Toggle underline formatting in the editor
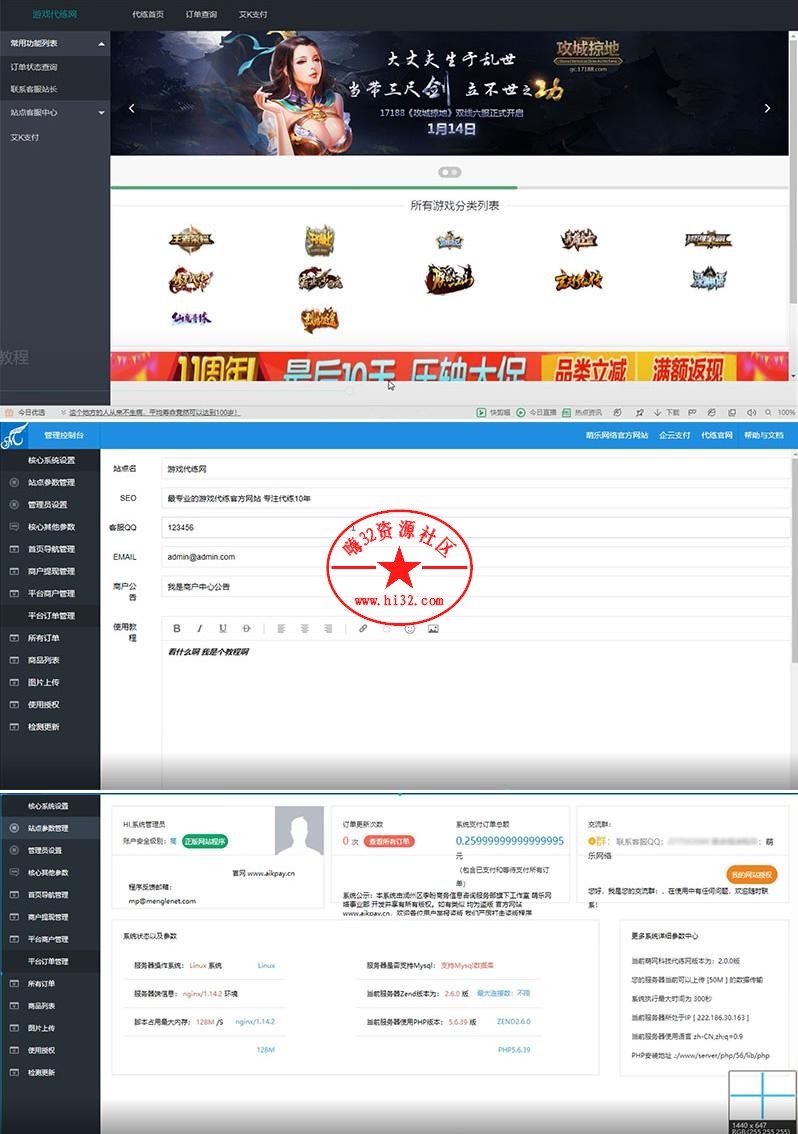Viewport: 798px width, 1134px height. point(222,629)
